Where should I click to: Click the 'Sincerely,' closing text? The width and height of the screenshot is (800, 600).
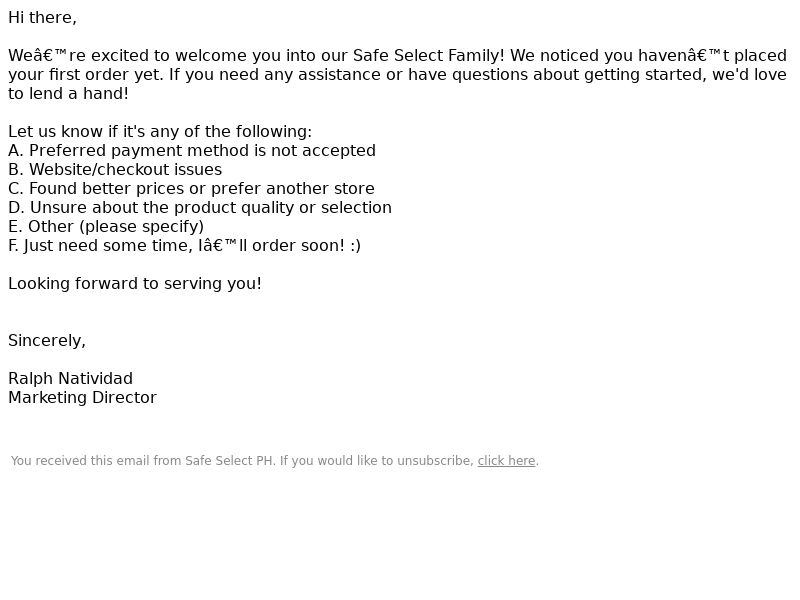coord(47,341)
